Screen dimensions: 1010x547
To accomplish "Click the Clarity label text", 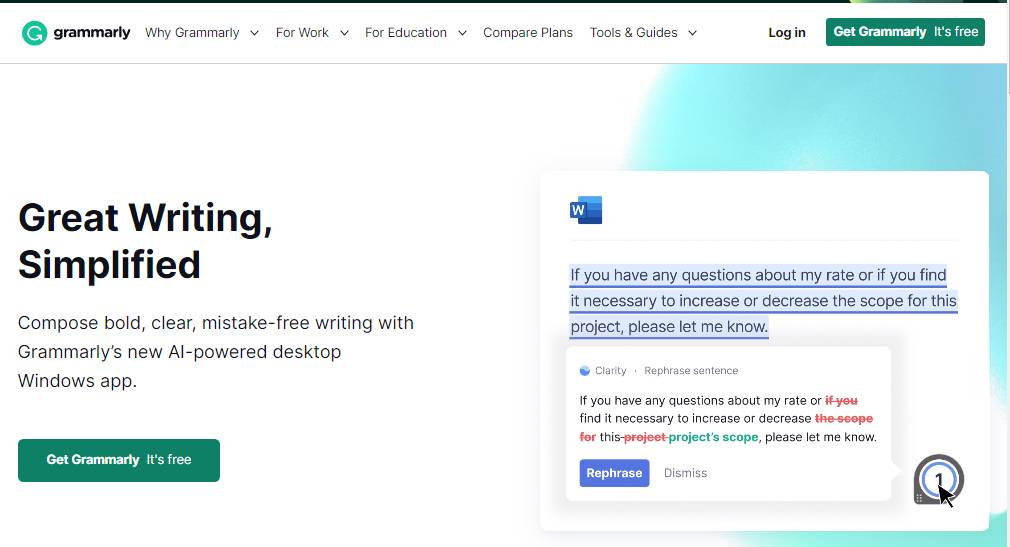I will tap(611, 371).
